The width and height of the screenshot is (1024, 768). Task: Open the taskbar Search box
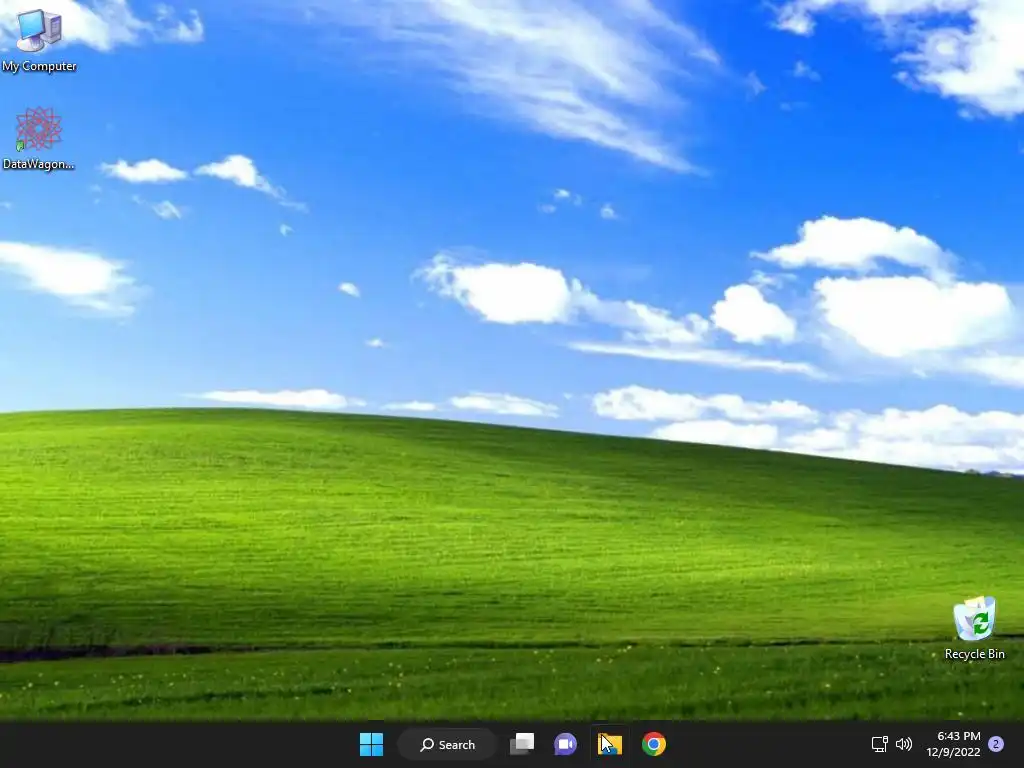[x=447, y=744]
